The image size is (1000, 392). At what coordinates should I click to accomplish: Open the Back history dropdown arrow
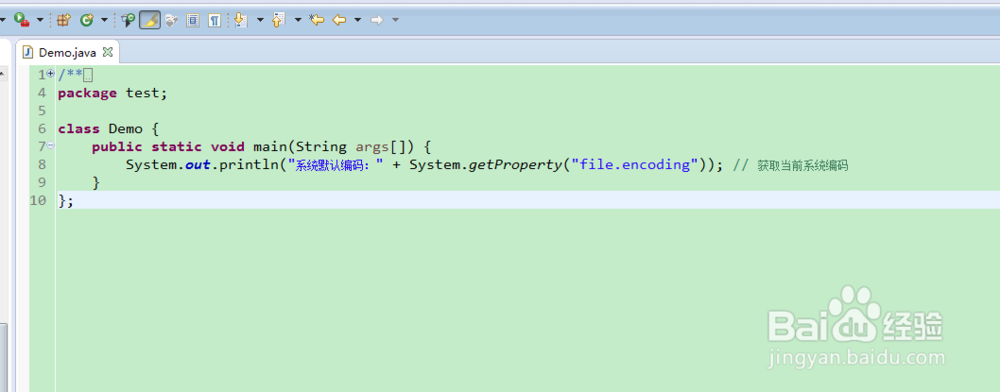358,20
